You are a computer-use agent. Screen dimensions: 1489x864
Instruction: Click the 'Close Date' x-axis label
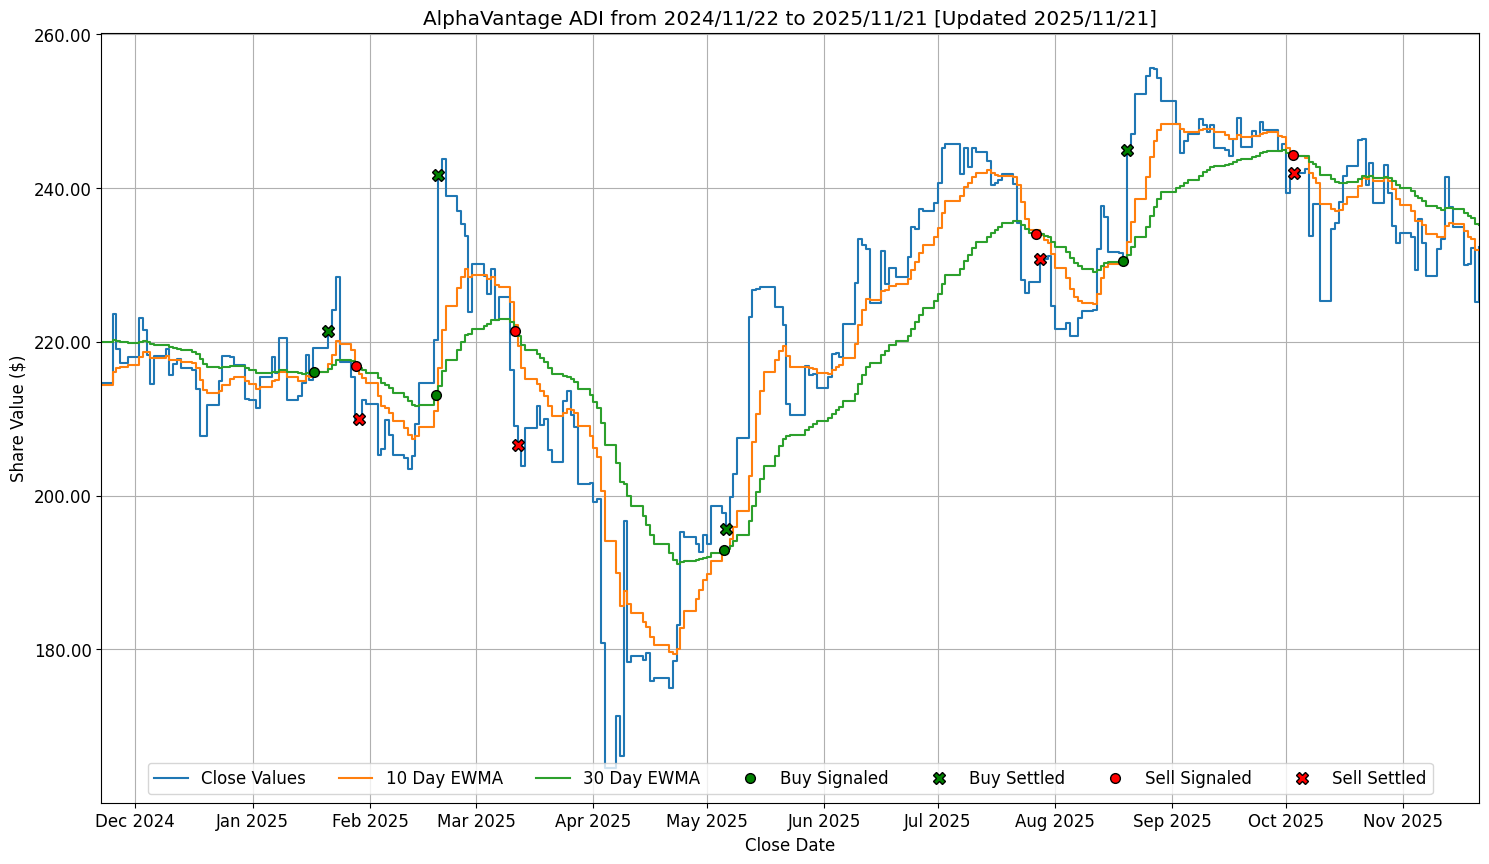pyautogui.click(x=789, y=845)
